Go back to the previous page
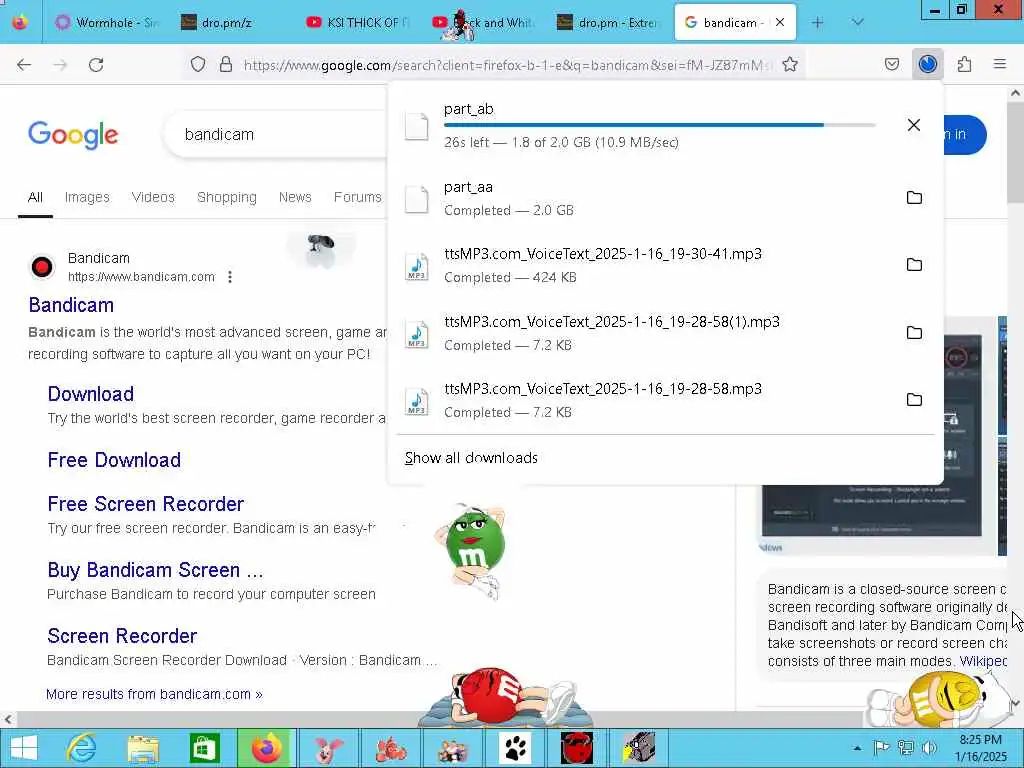 coord(24,65)
